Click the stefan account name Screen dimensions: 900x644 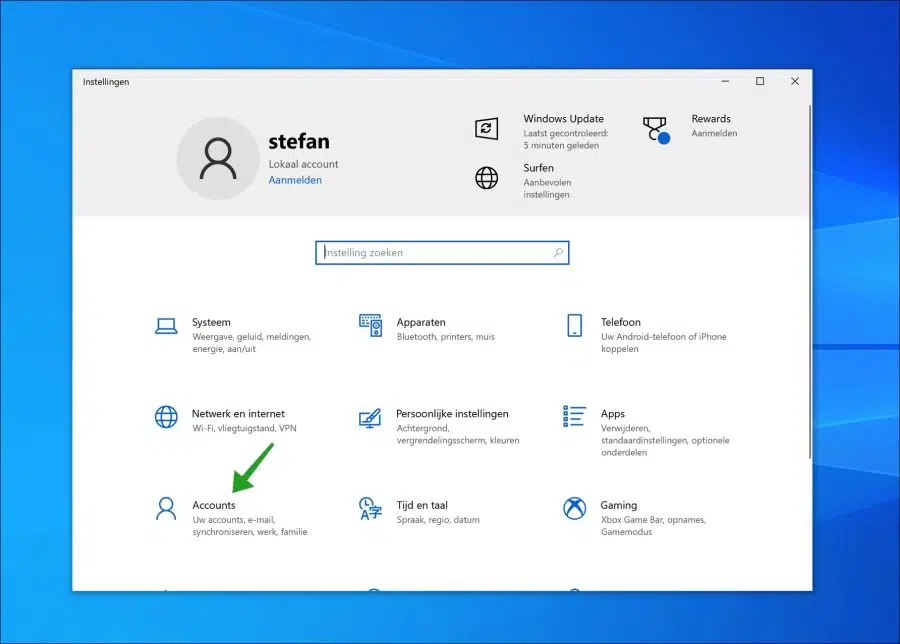point(298,141)
